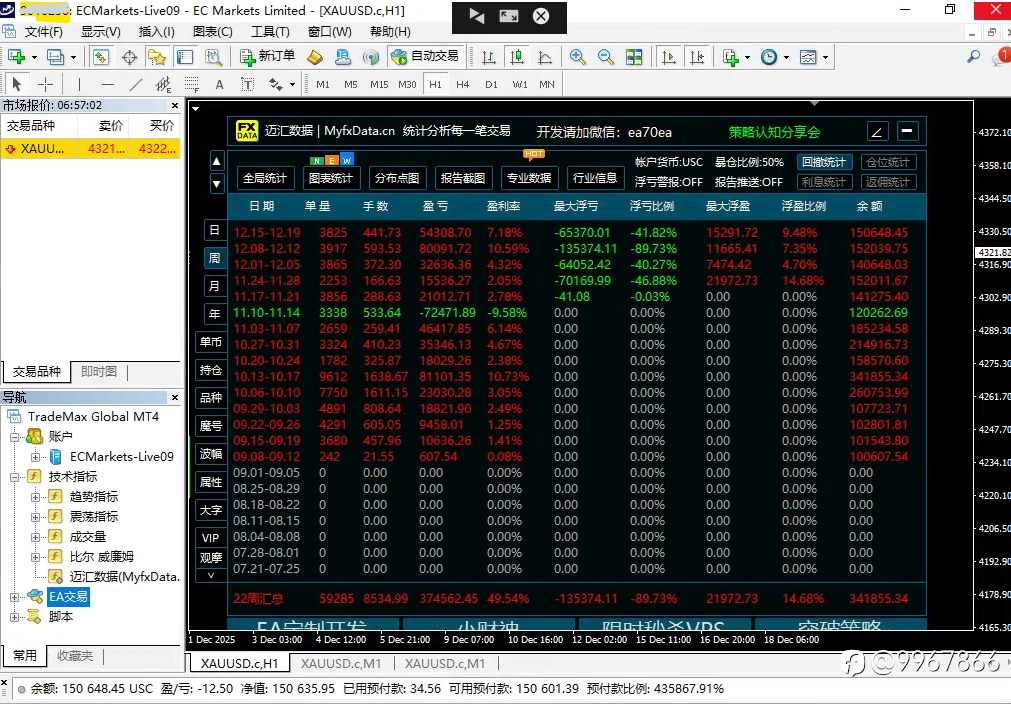Click the New Chart toolbar icon

16,57
